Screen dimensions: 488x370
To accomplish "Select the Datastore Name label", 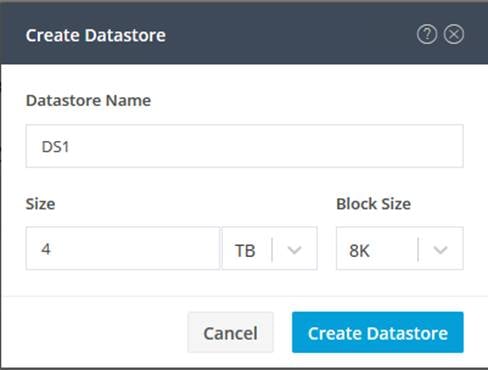I will [88, 101].
